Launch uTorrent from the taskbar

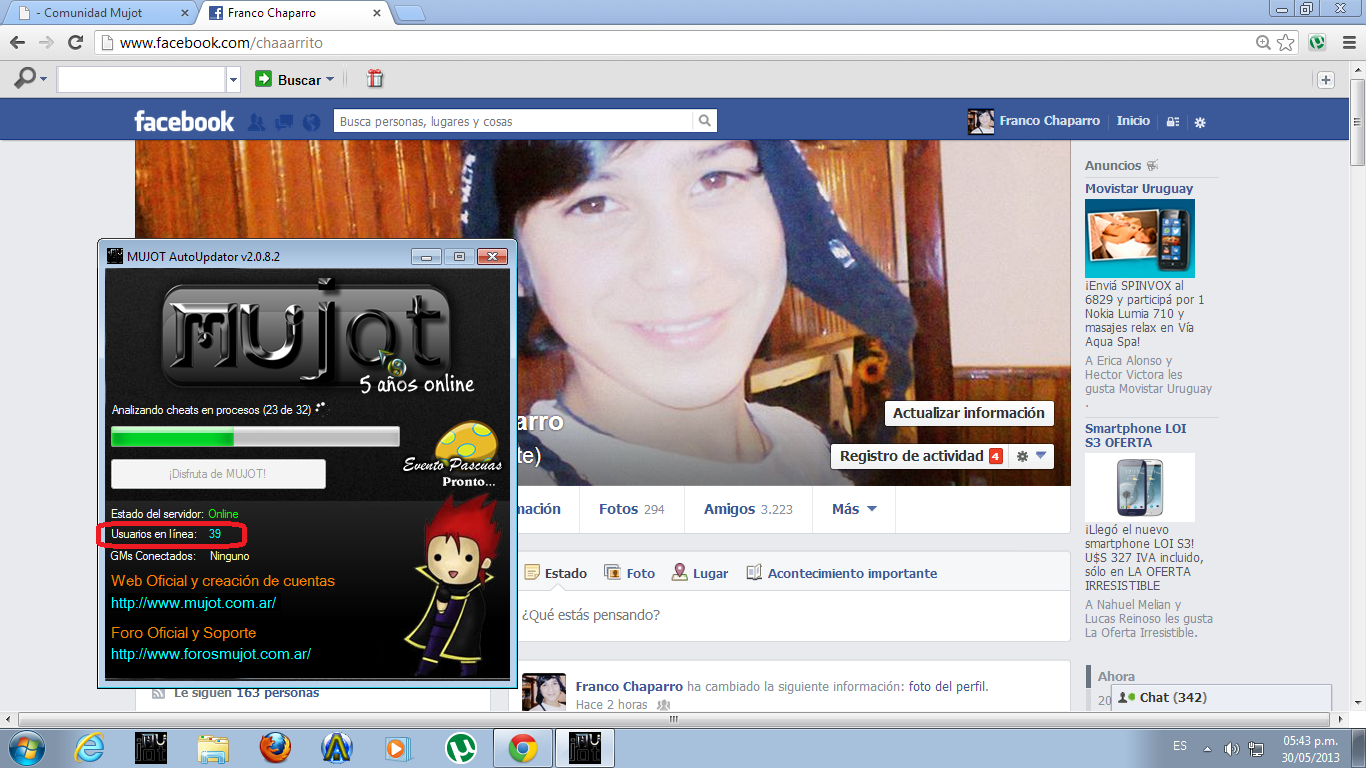[x=460, y=747]
